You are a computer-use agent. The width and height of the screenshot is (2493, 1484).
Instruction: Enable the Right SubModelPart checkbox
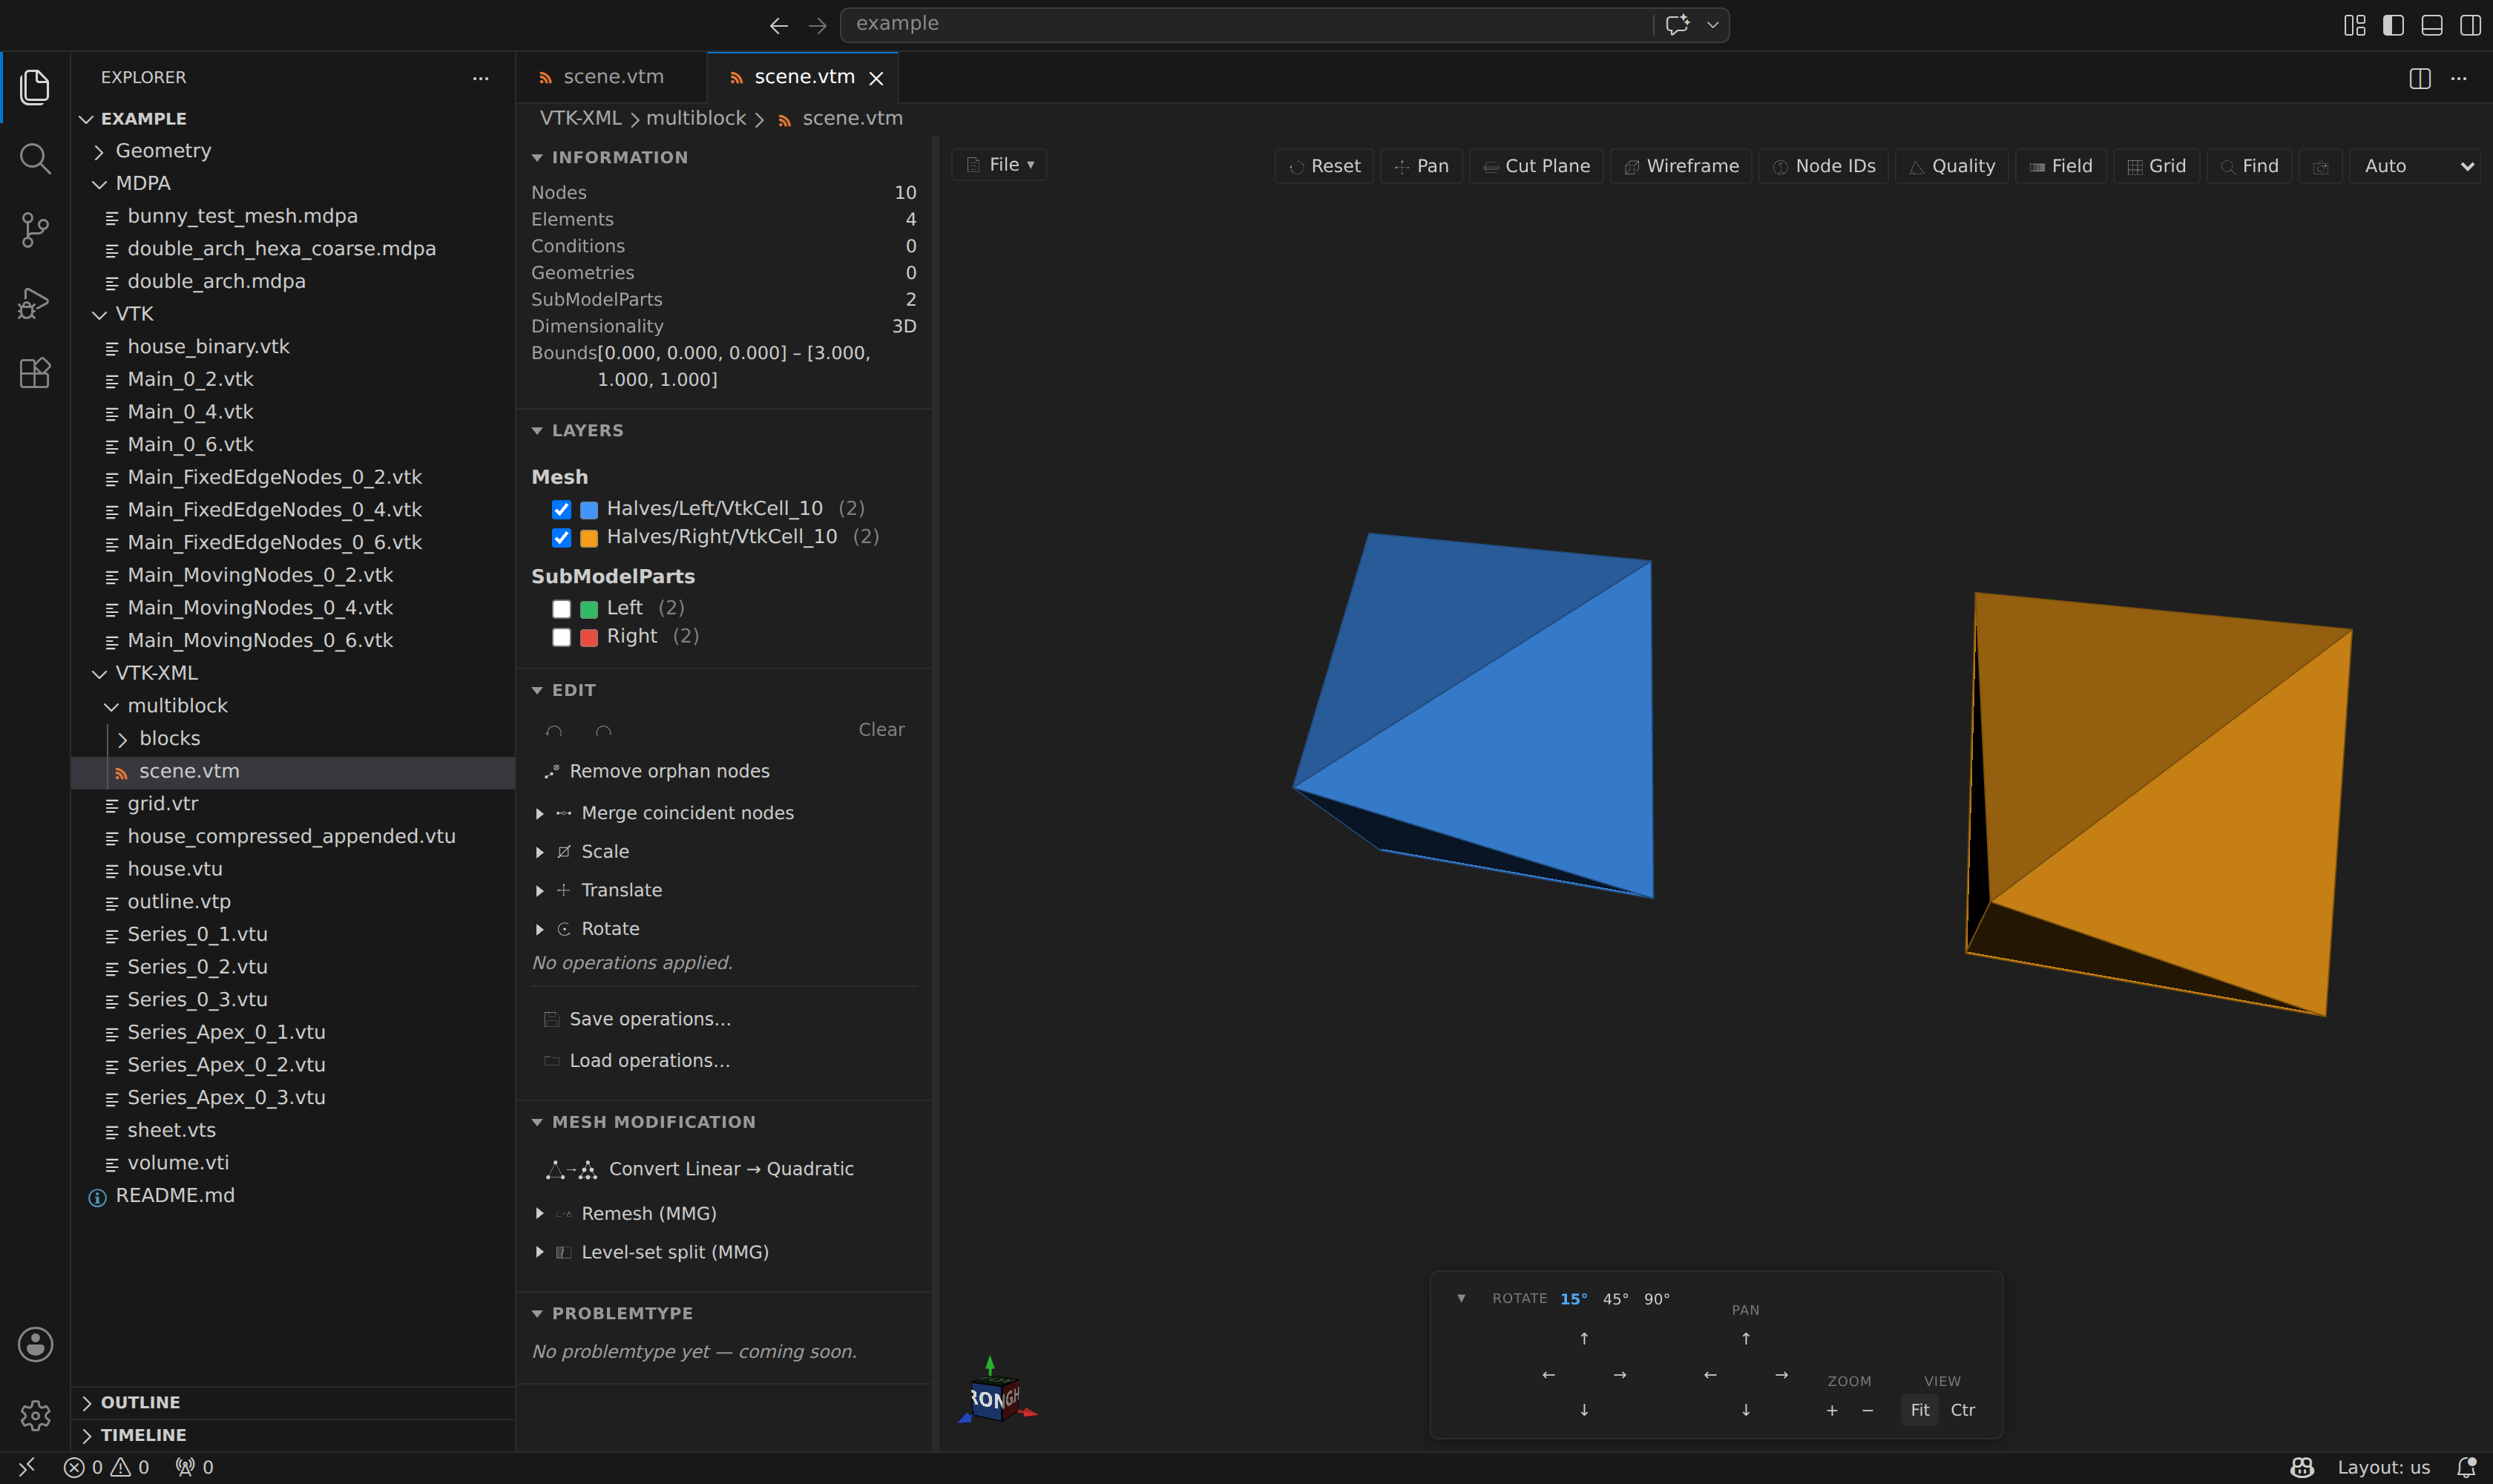tap(562, 637)
